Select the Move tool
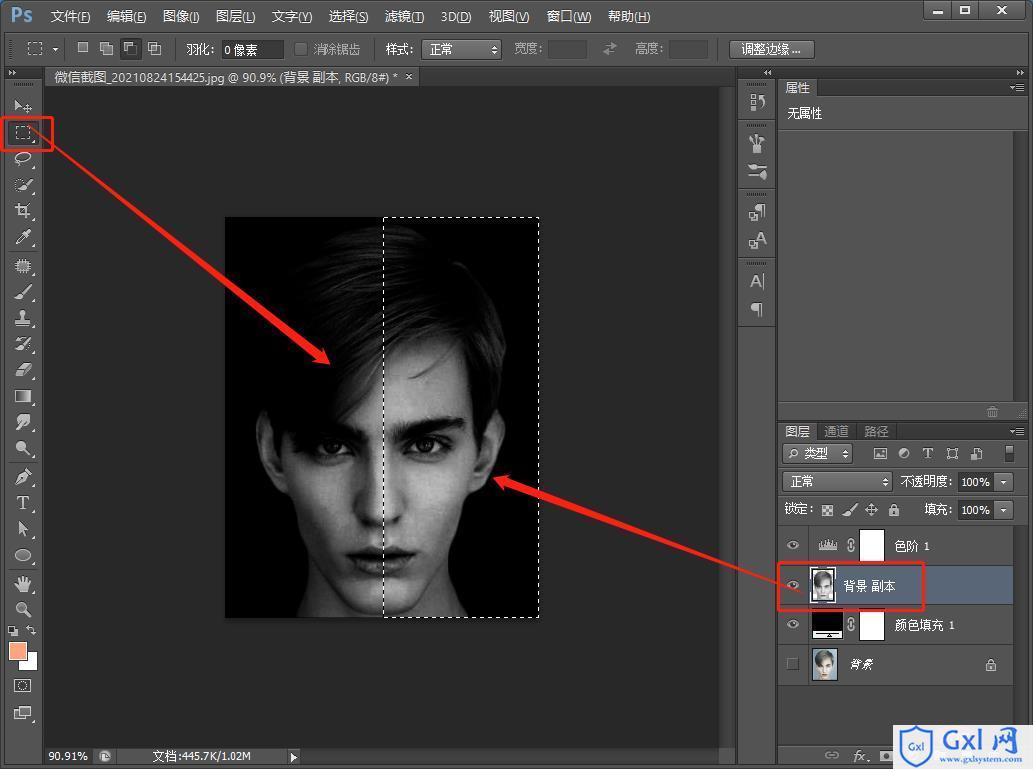Viewport: 1033px width, 769px height. coord(23,105)
